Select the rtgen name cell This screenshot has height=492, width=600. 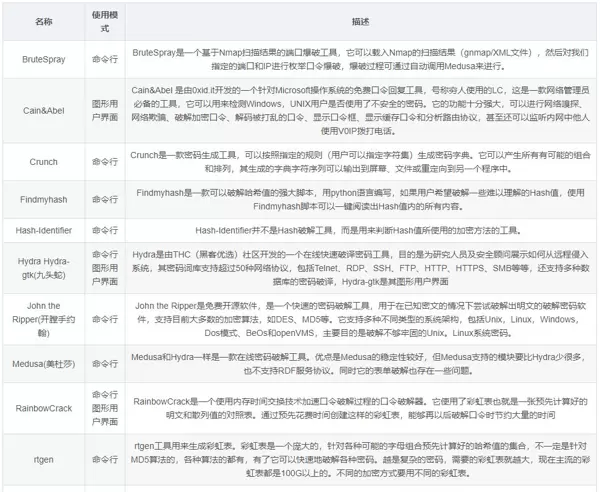coord(44,461)
